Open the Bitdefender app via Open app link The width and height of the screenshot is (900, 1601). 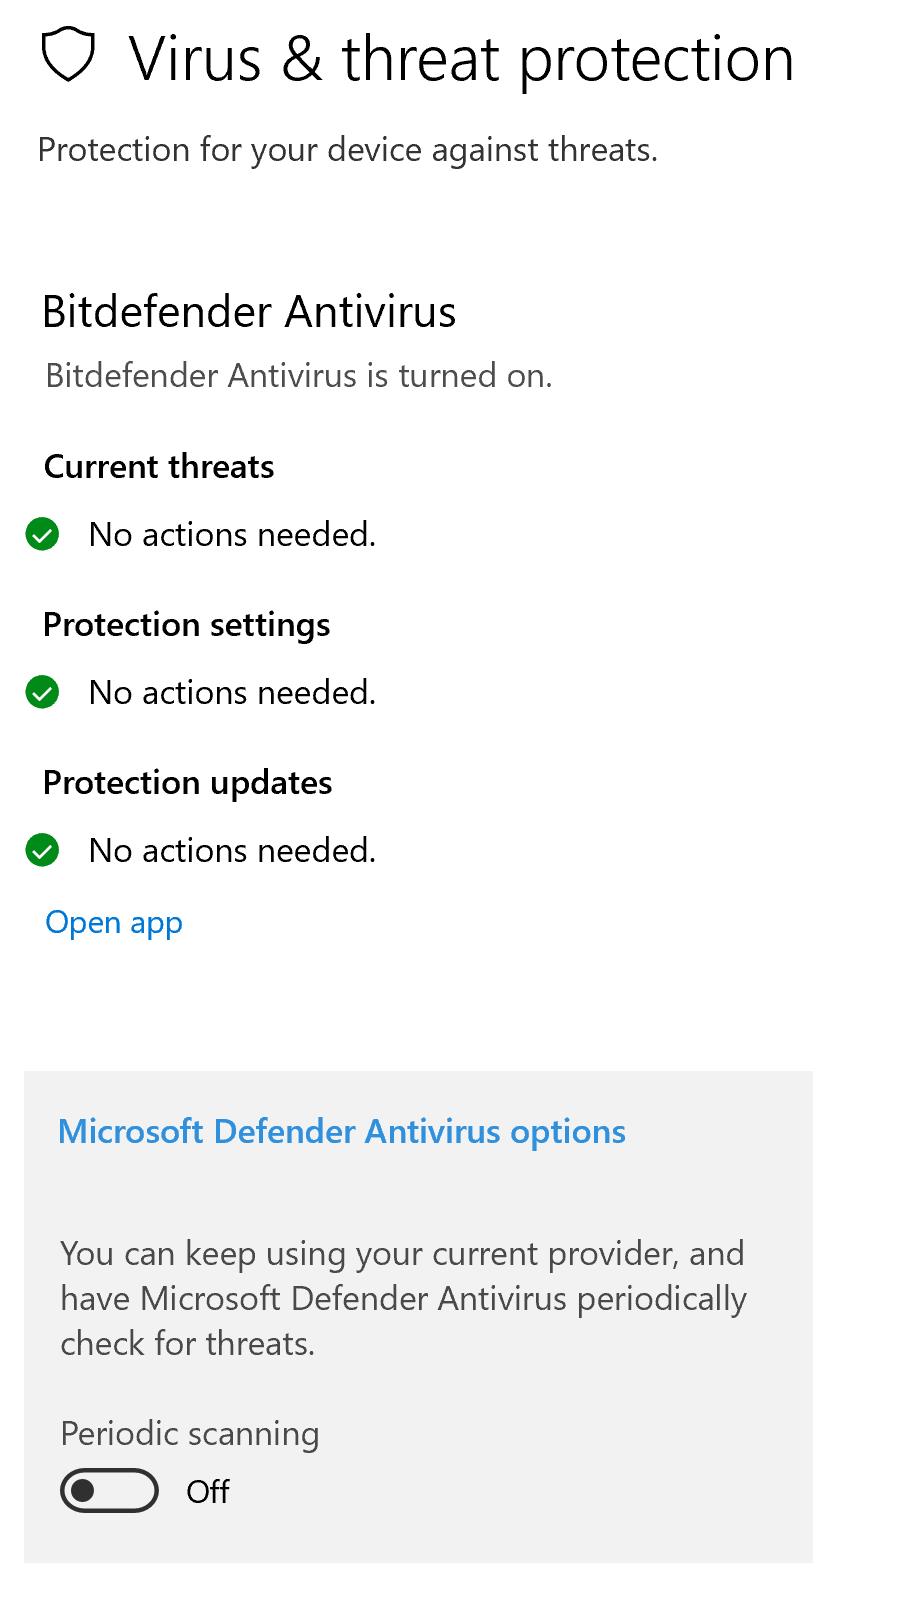(114, 922)
